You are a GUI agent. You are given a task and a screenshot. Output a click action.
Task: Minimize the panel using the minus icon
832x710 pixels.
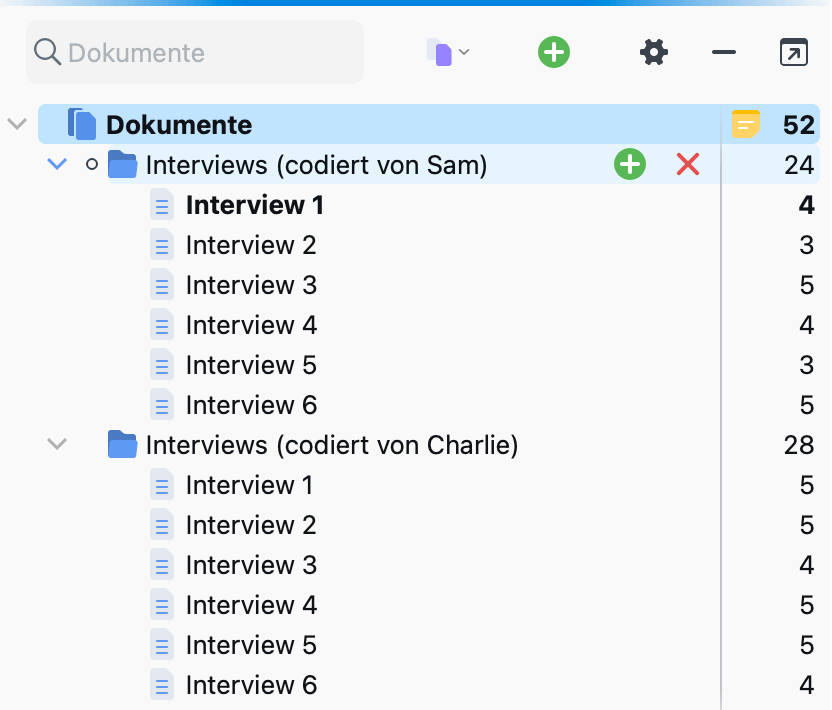click(x=723, y=52)
